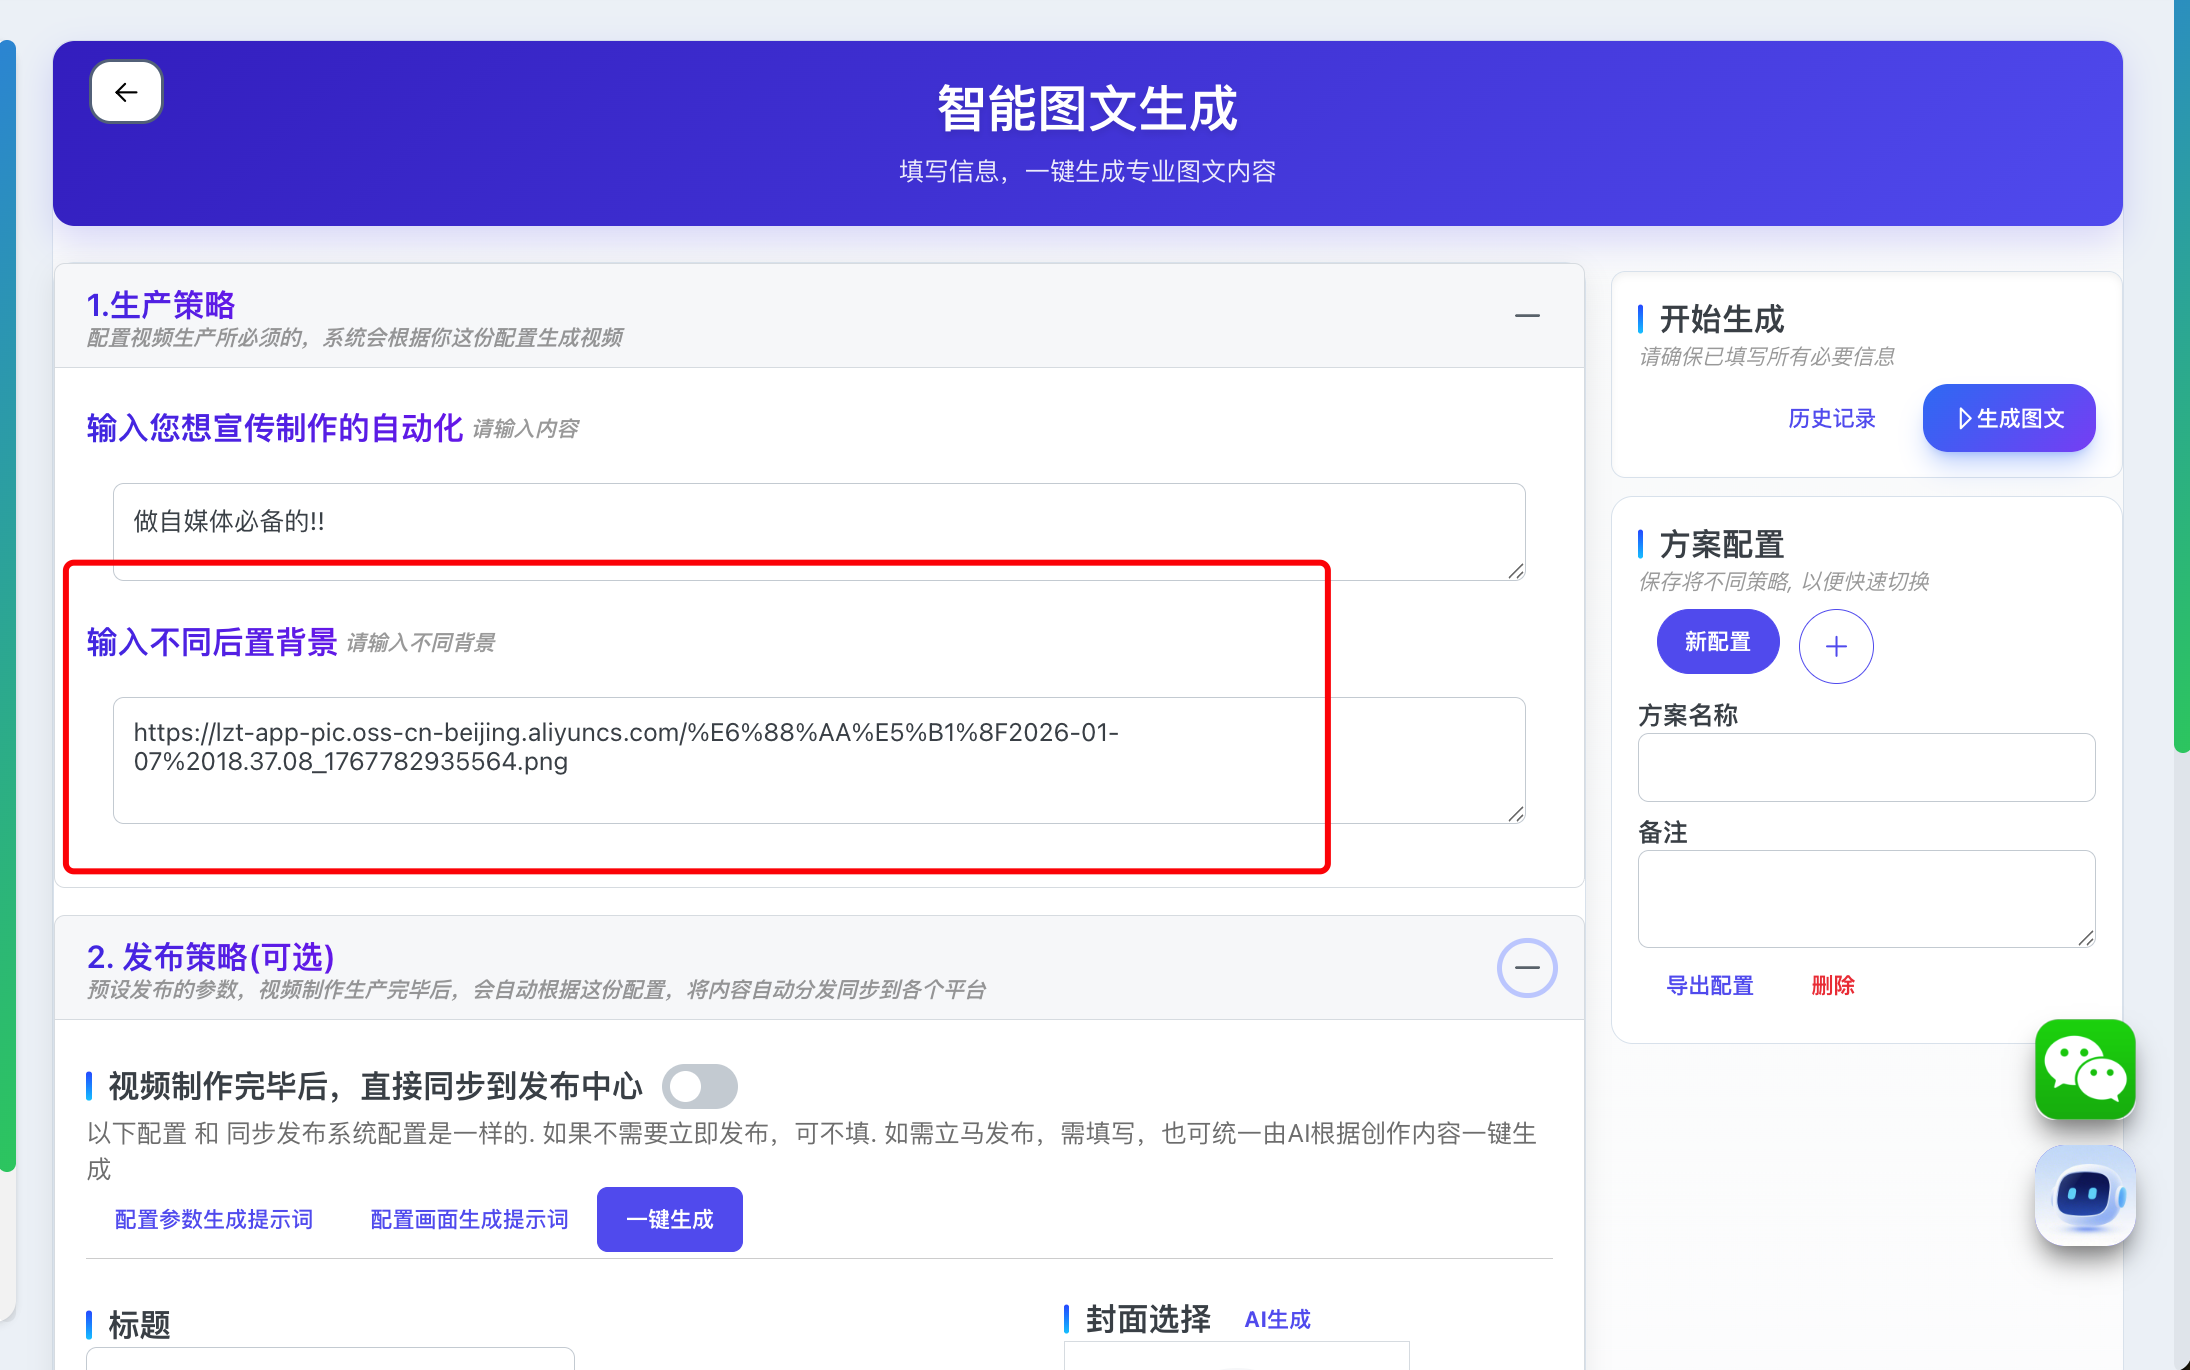Viewport: 2190px width, 1370px height.
Task: Click into the 备注 text area
Action: coord(1865,897)
